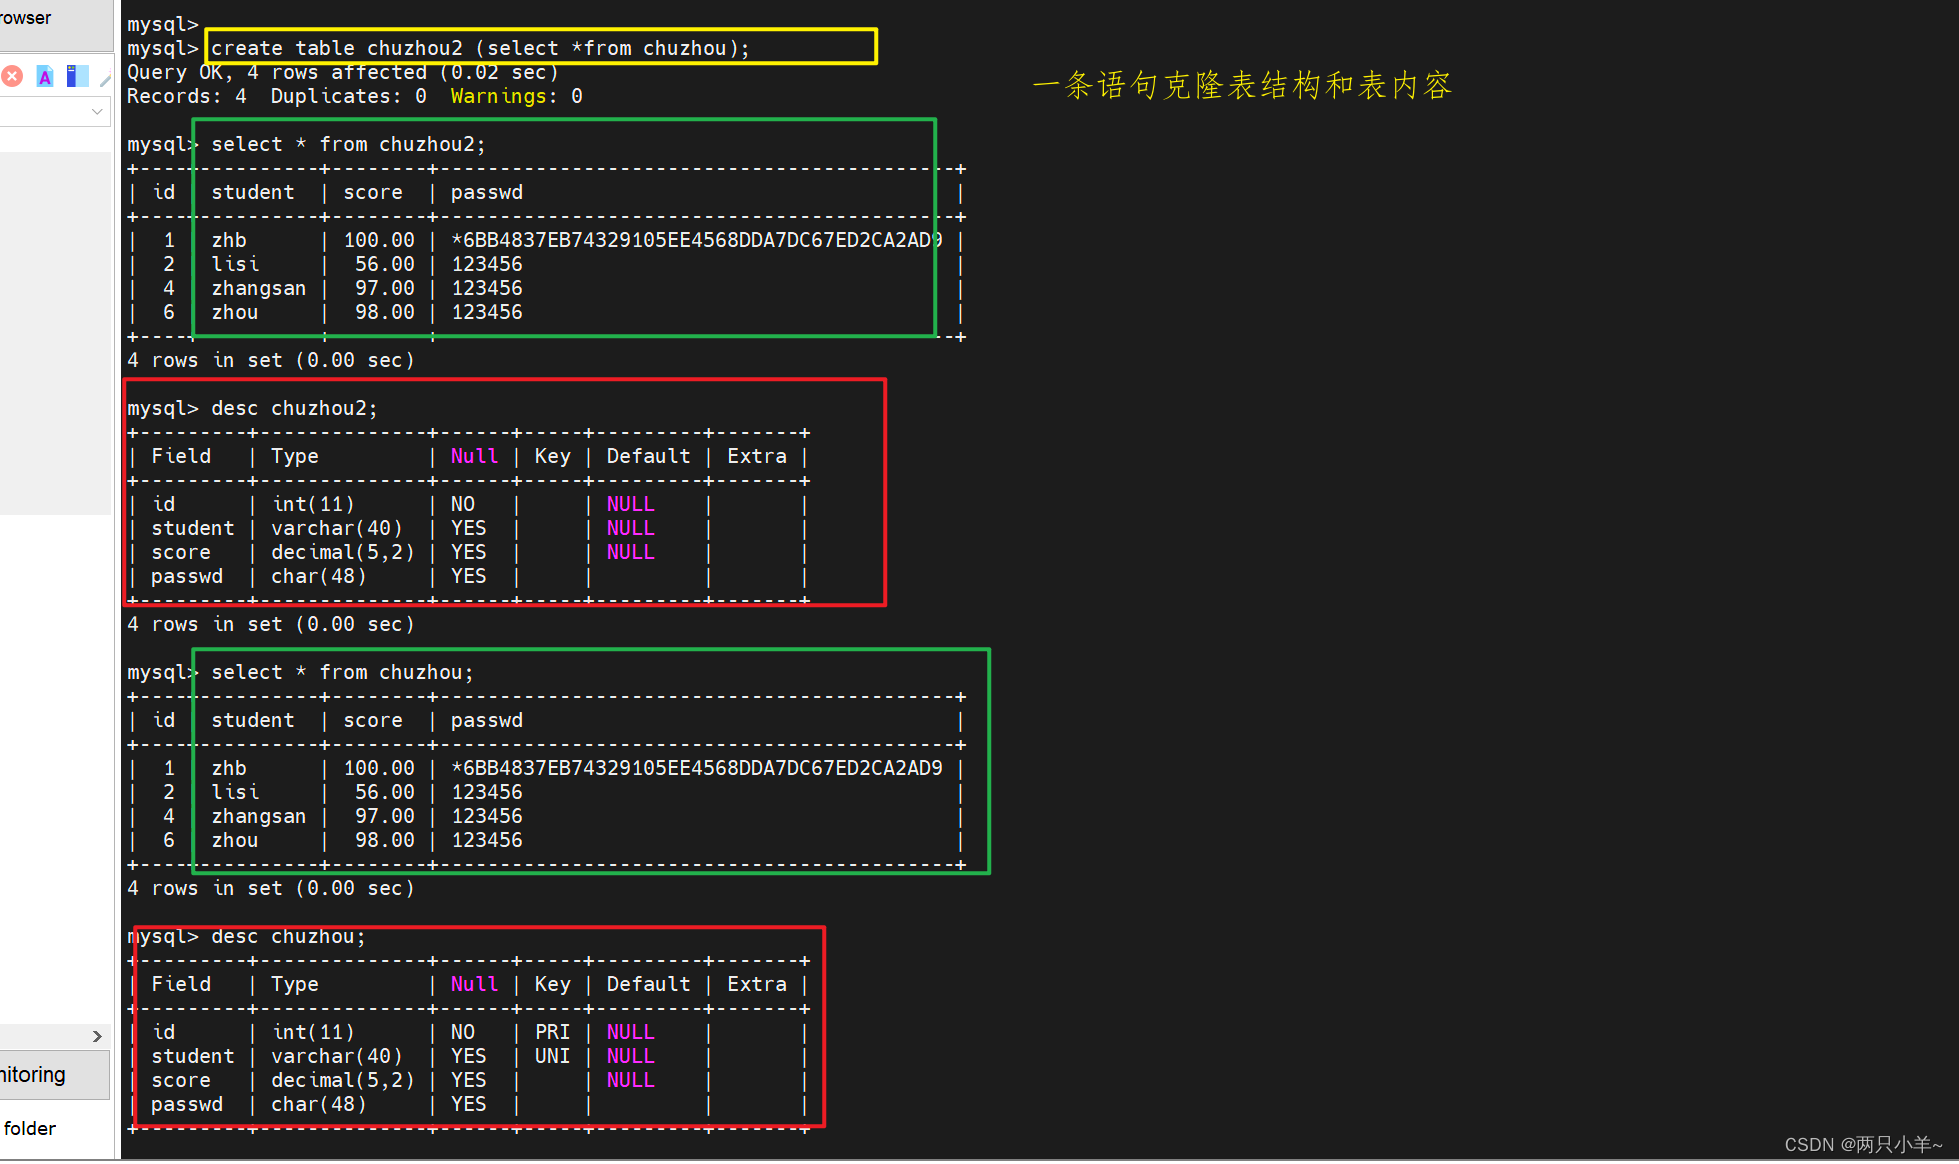Viewport: 1959px width, 1164px height.
Task: Click 'Default' header in desc chuzhou2 output
Action: 648,456
